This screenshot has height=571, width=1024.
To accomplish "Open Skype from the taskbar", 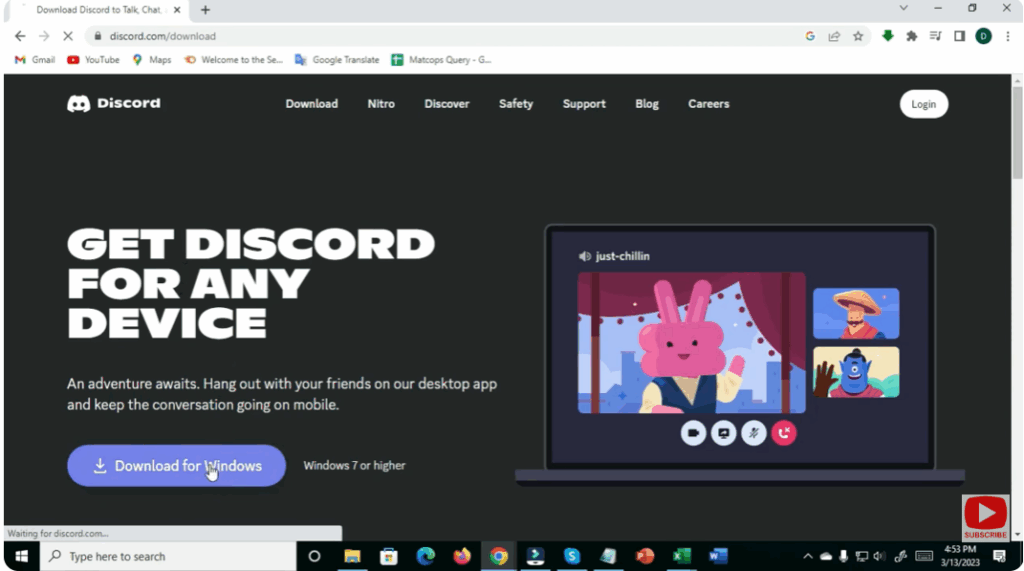I will pos(571,556).
